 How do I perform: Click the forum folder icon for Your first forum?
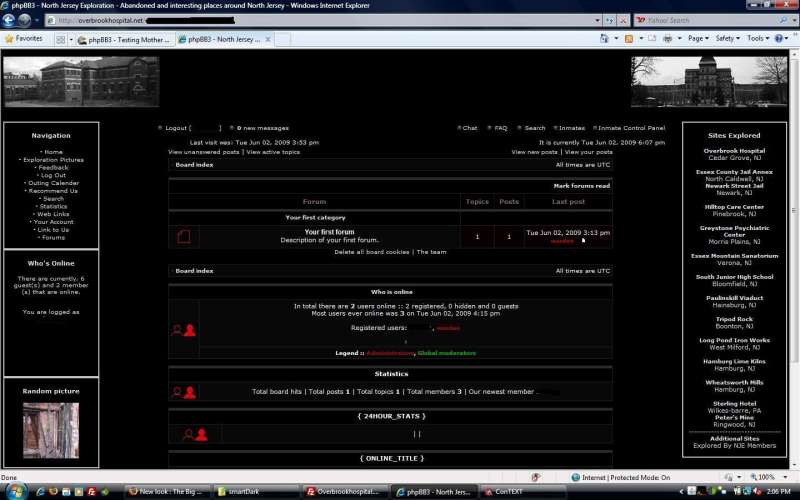(183, 237)
